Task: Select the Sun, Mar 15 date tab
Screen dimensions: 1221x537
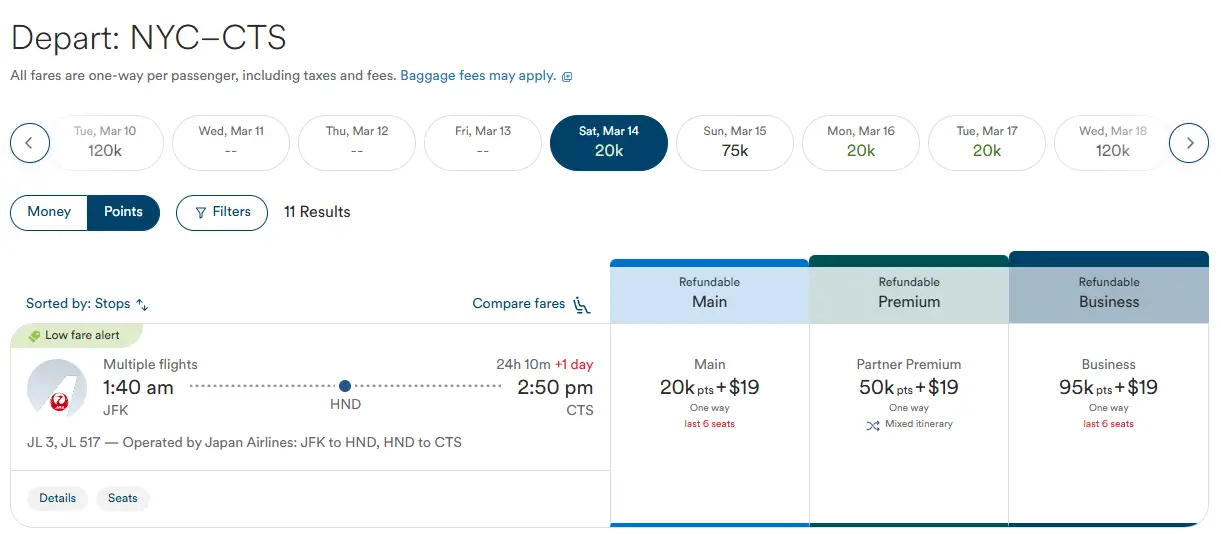Action: tap(735, 142)
